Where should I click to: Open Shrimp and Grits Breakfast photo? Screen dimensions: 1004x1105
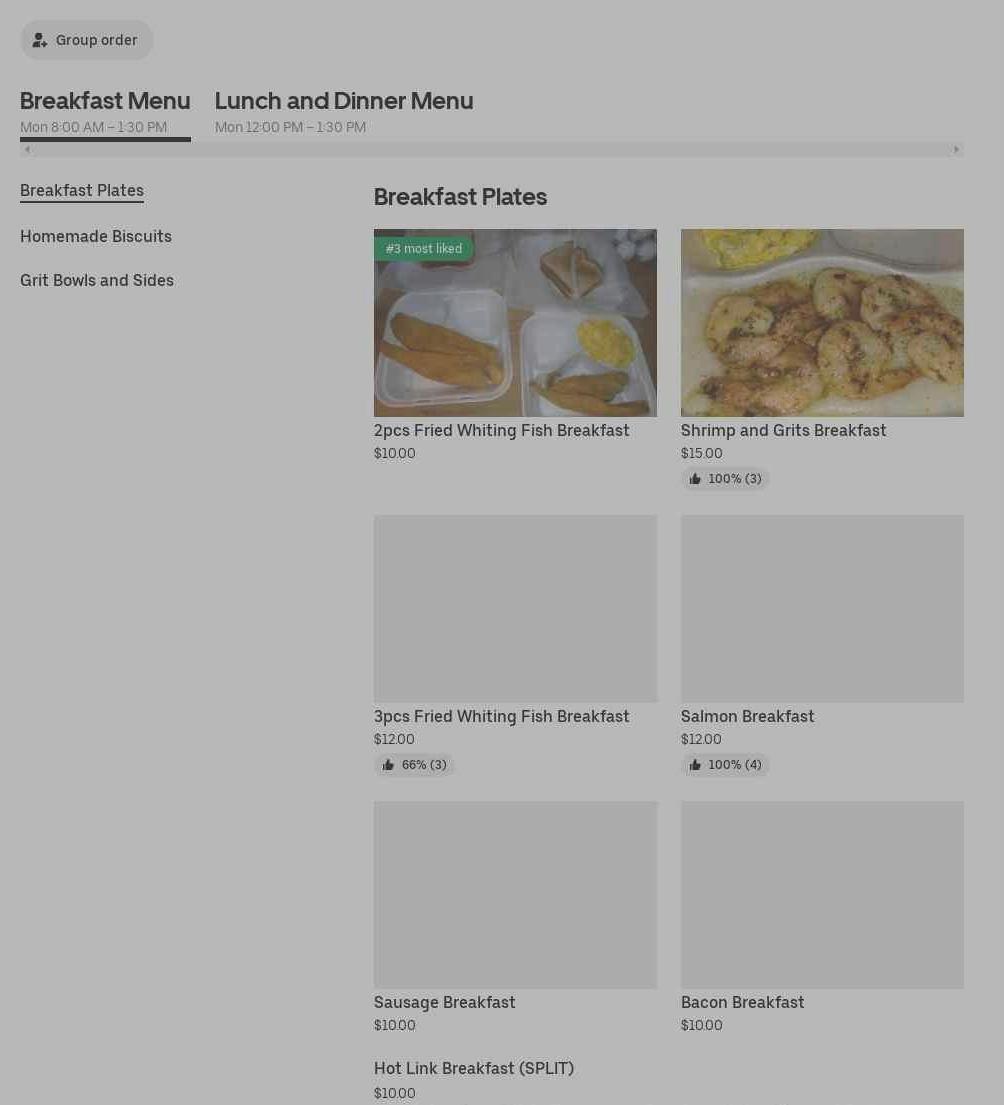822,322
